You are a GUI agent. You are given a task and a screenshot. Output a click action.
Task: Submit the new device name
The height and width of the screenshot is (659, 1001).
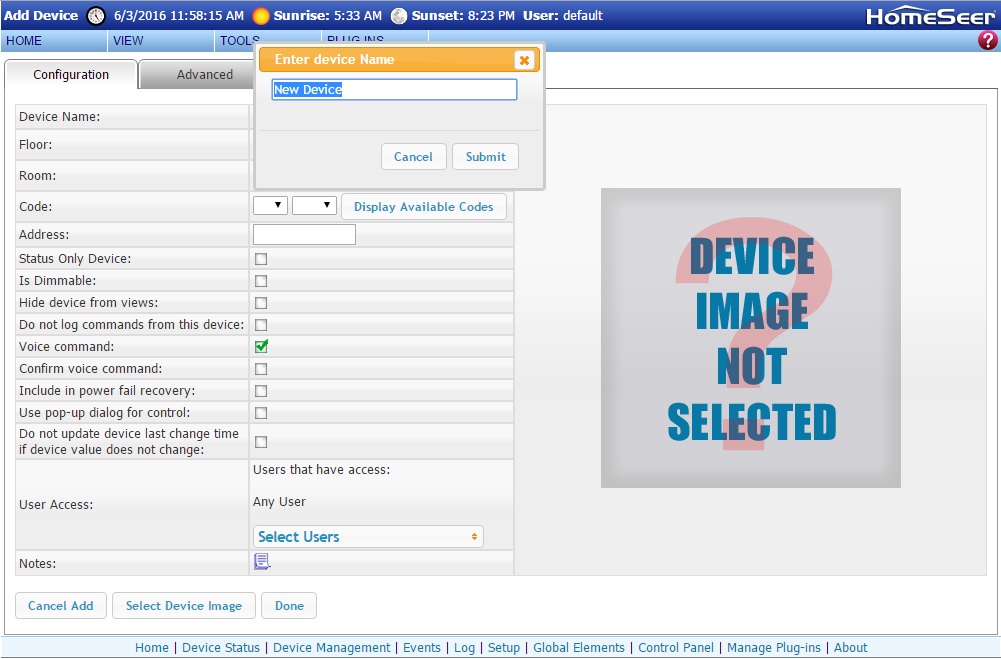pos(485,156)
